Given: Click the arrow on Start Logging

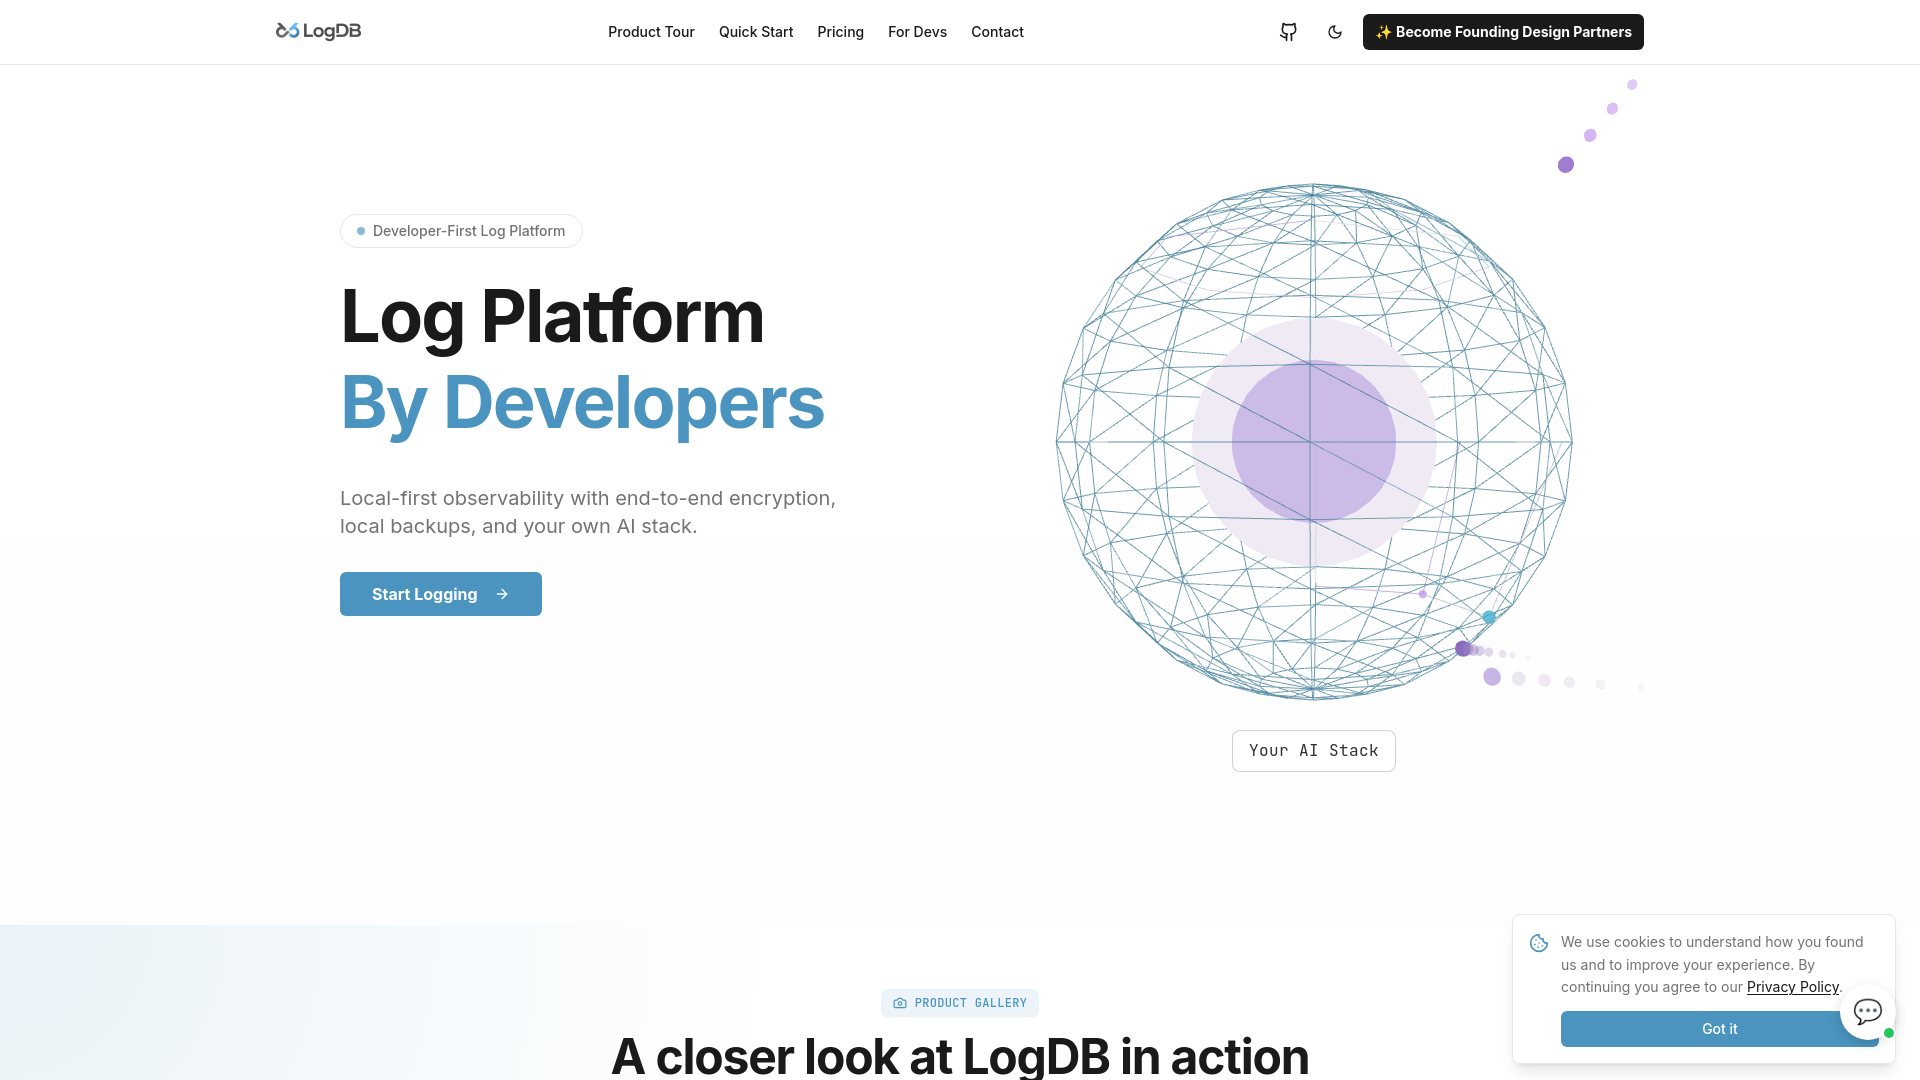Looking at the screenshot, I should pyautogui.click(x=502, y=594).
